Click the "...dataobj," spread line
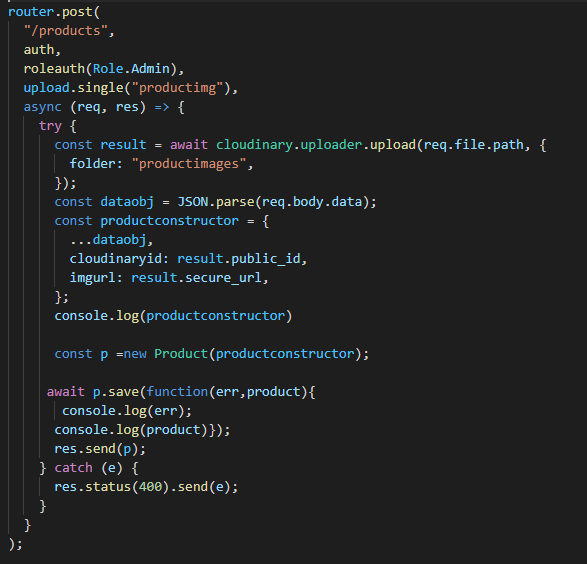Viewport: 587px width, 564px height. pos(112,240)
